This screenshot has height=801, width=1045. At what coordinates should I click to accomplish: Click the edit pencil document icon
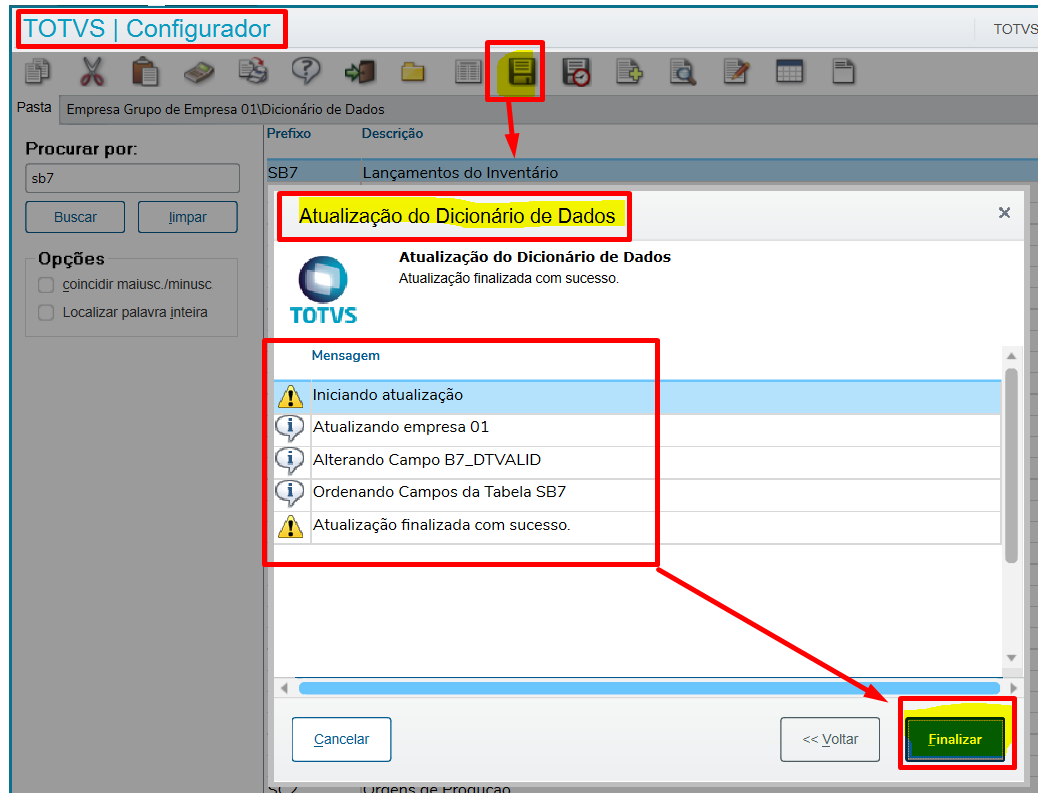[736, 71]
